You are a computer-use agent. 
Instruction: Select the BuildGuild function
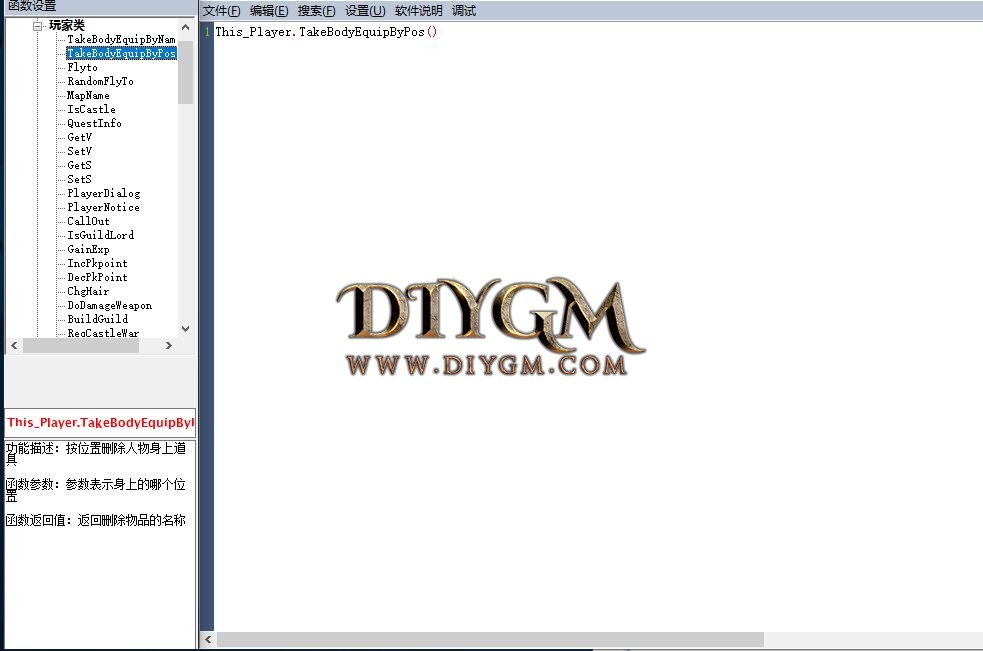[x=98, y=319]
